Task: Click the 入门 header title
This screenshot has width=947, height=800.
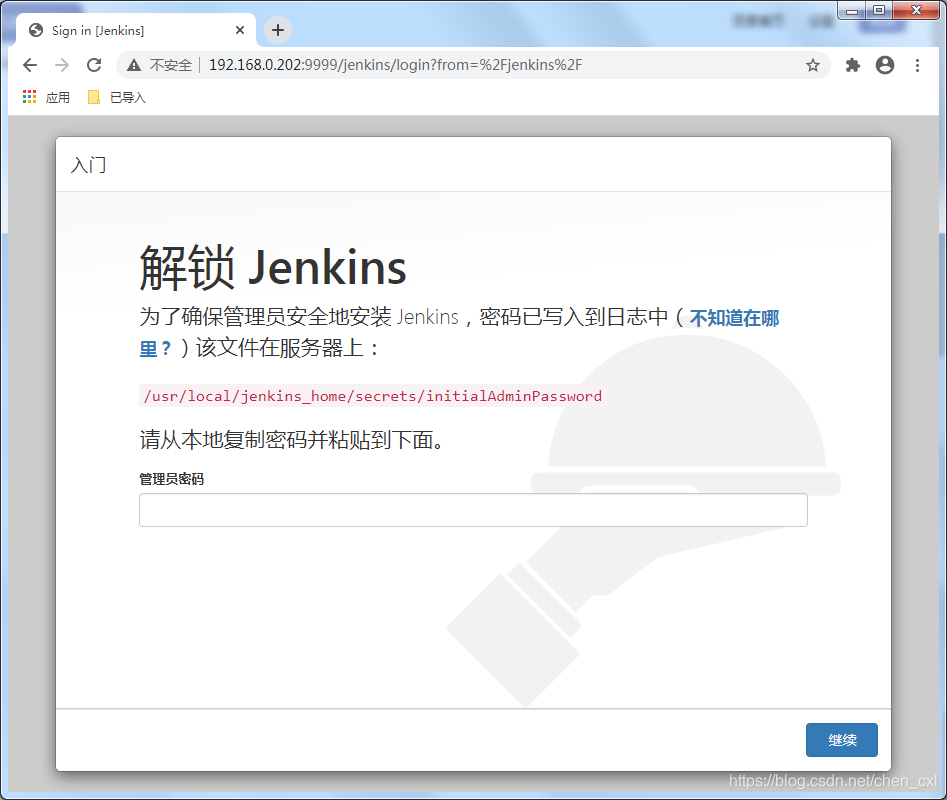Action: point(88,165)
